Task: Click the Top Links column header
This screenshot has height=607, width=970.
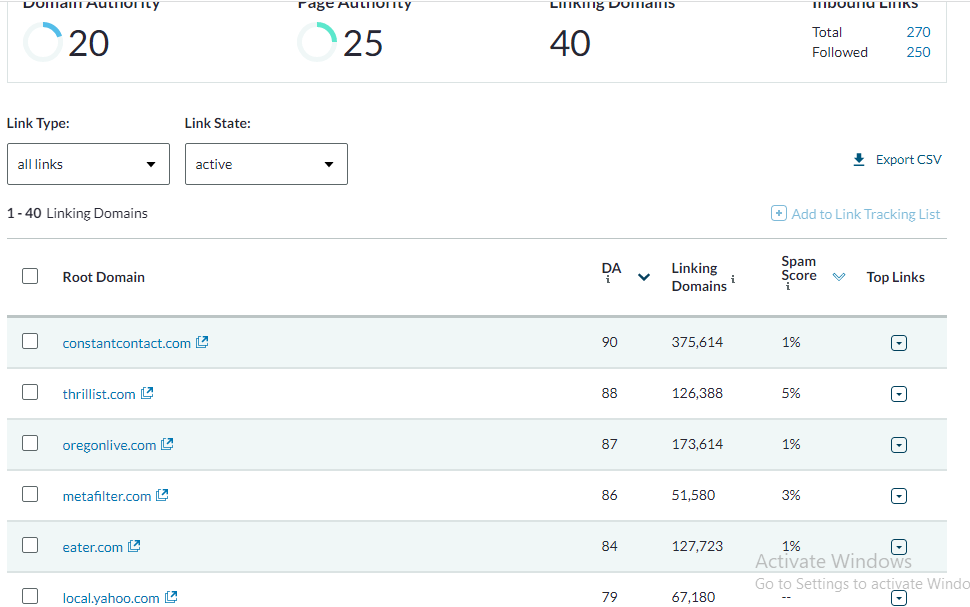Action: click(895, 277)
